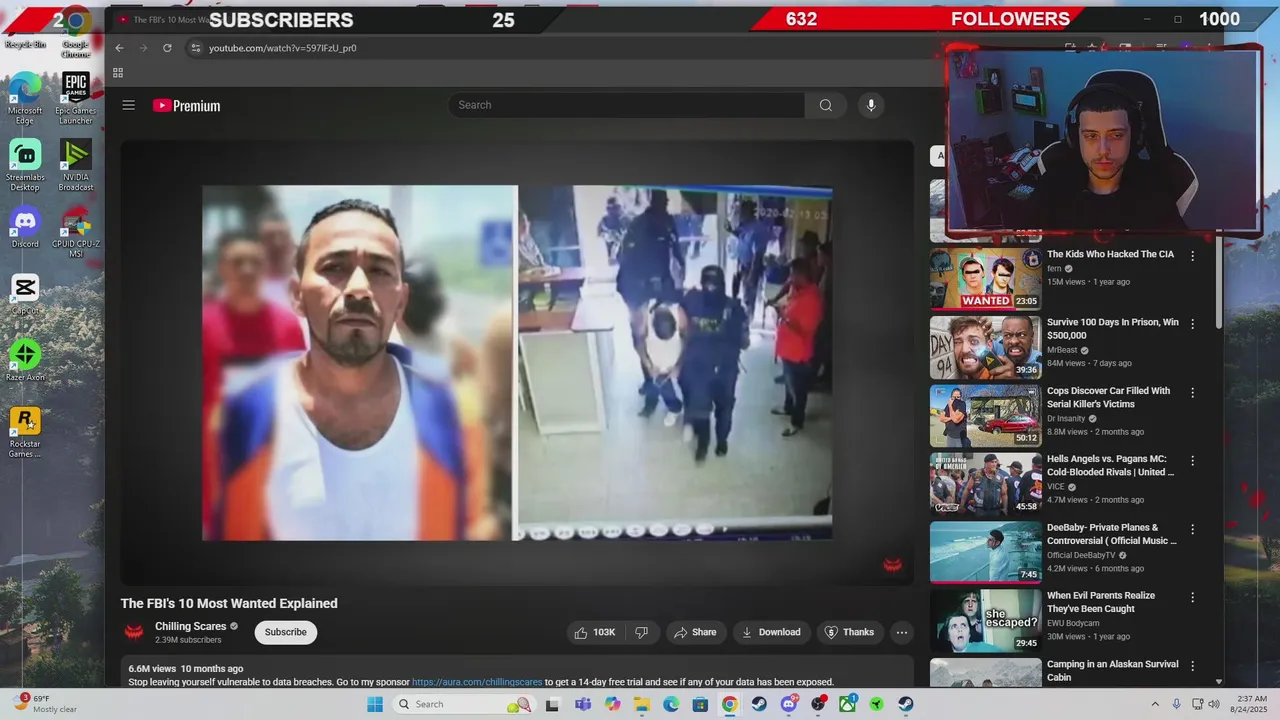This screenshot has width=1280, height=720.
Task: Click the address bar URL
Action: 282,48
